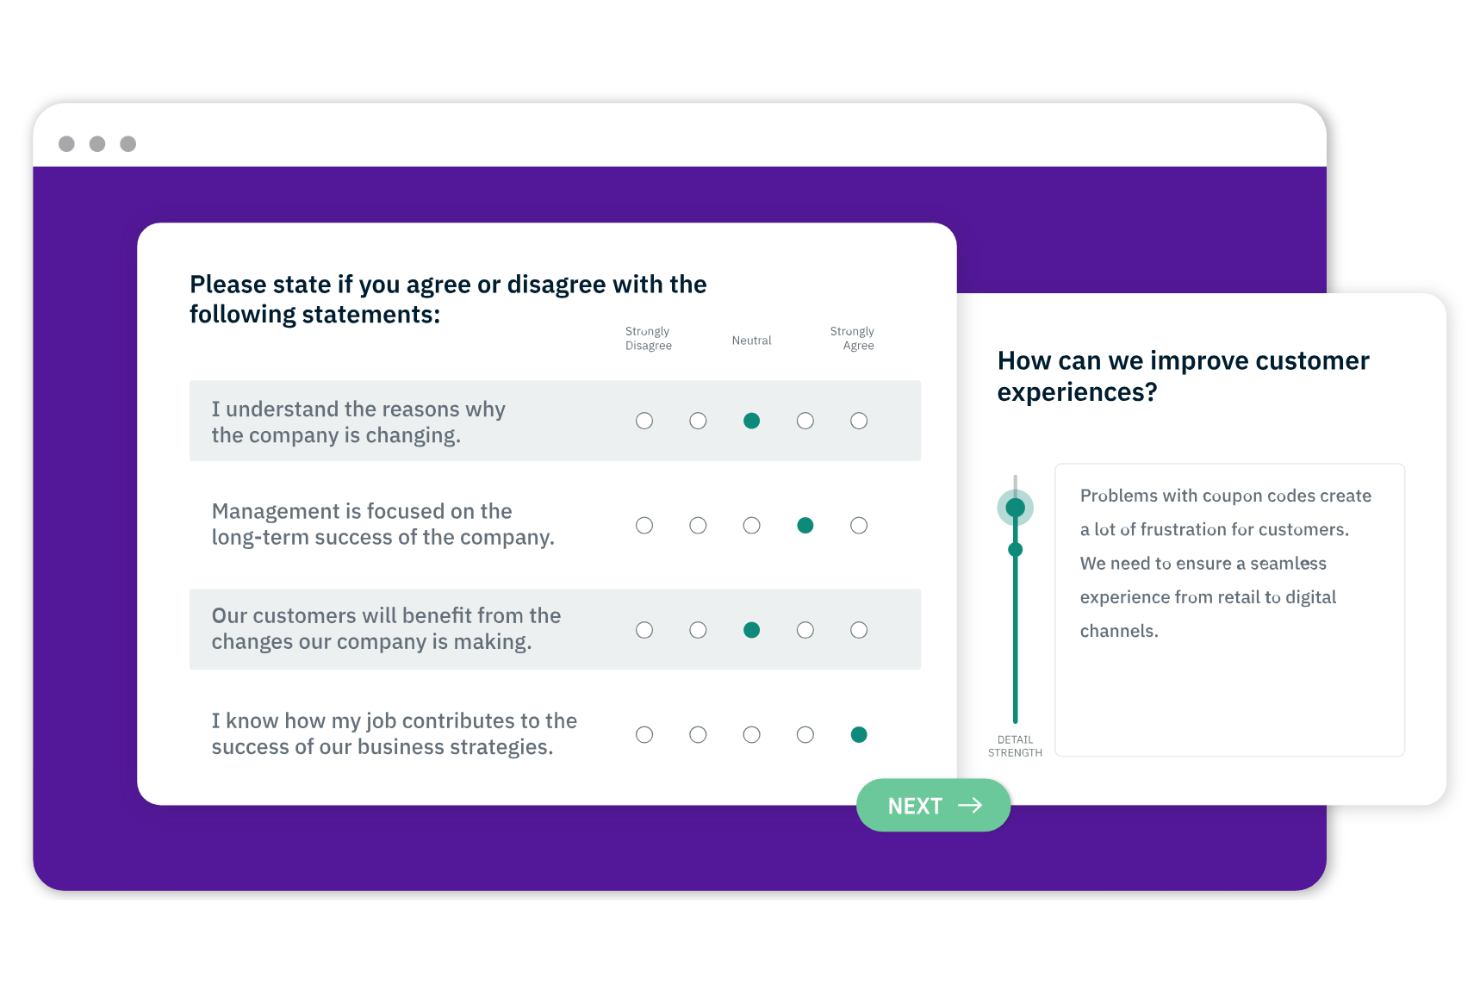Click heading 'Please state if you agree or disagree'

click(448, 299)
